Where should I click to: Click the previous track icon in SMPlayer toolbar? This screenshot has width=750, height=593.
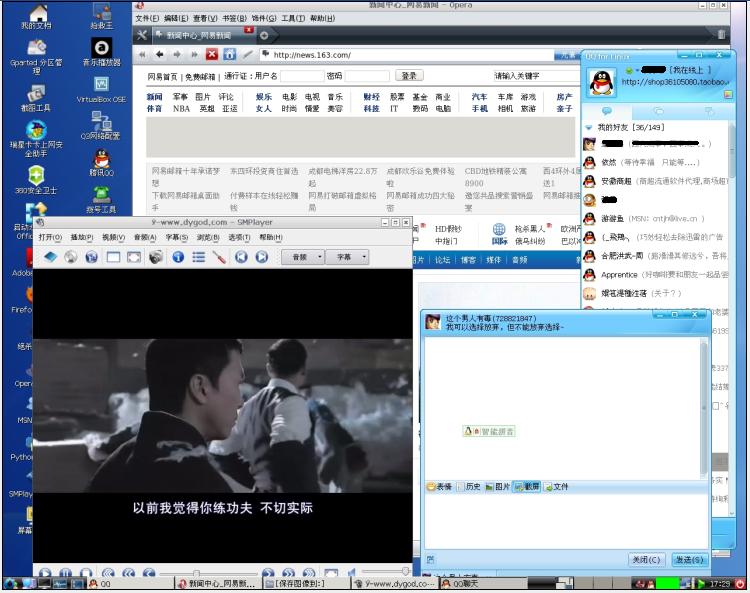point(241,257)
